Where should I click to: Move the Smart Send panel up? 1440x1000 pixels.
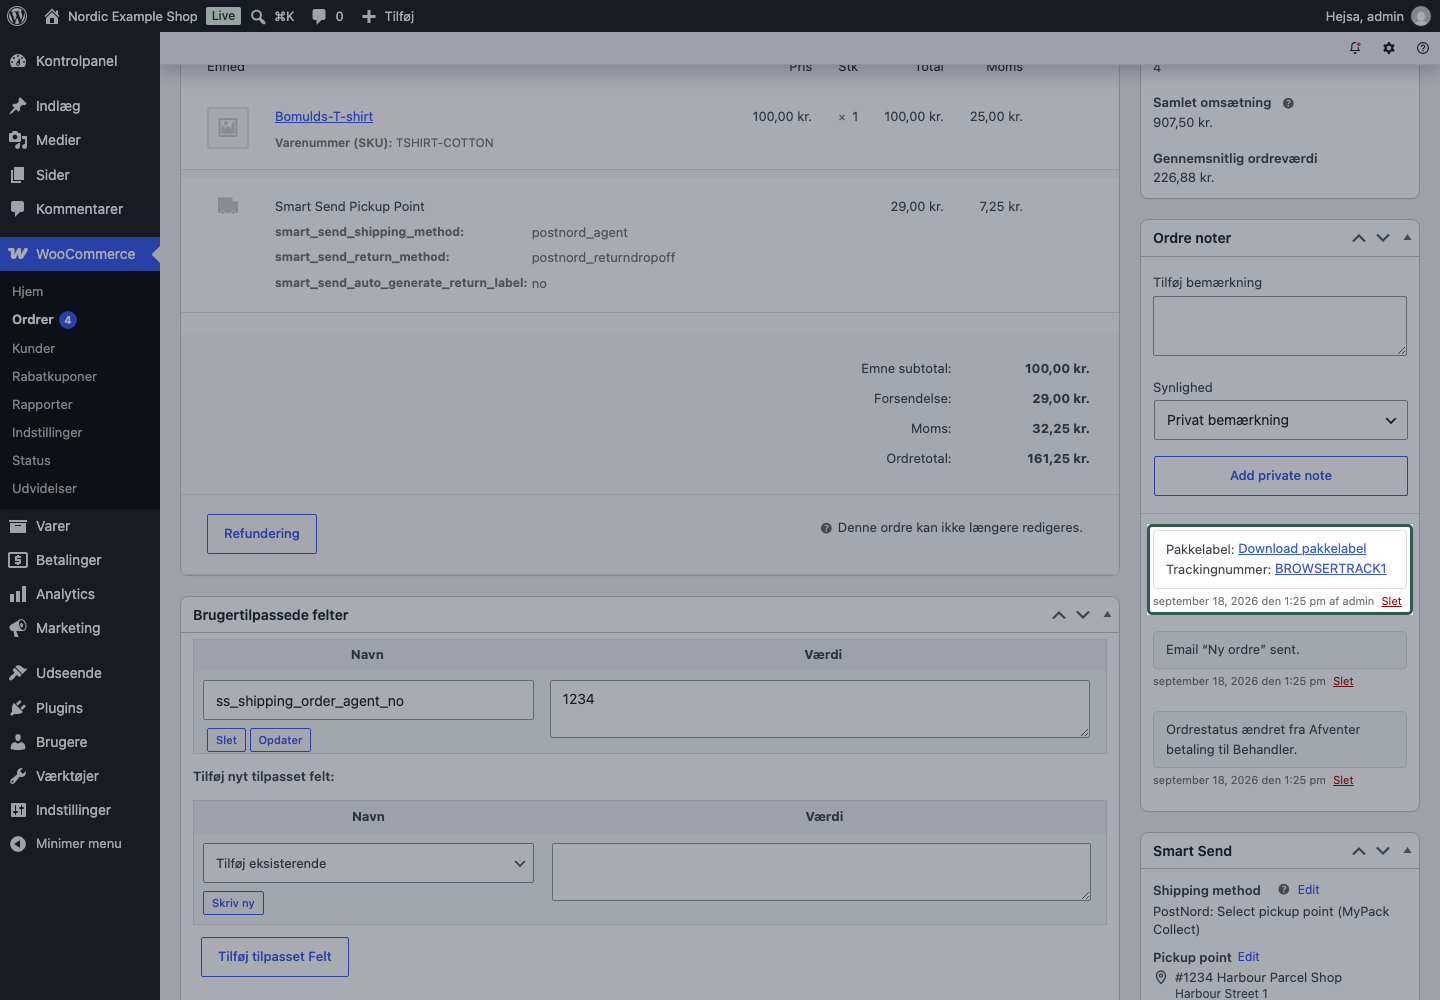point(1359,851)
